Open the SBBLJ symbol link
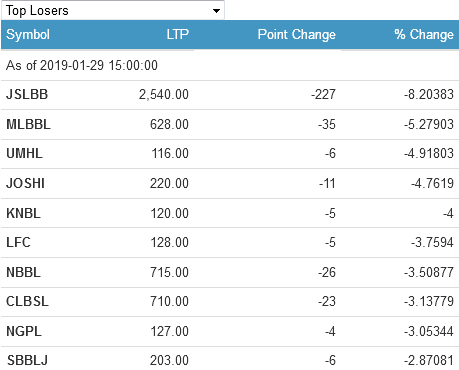This screenshot has height=370, width=459. click(27, 360)
